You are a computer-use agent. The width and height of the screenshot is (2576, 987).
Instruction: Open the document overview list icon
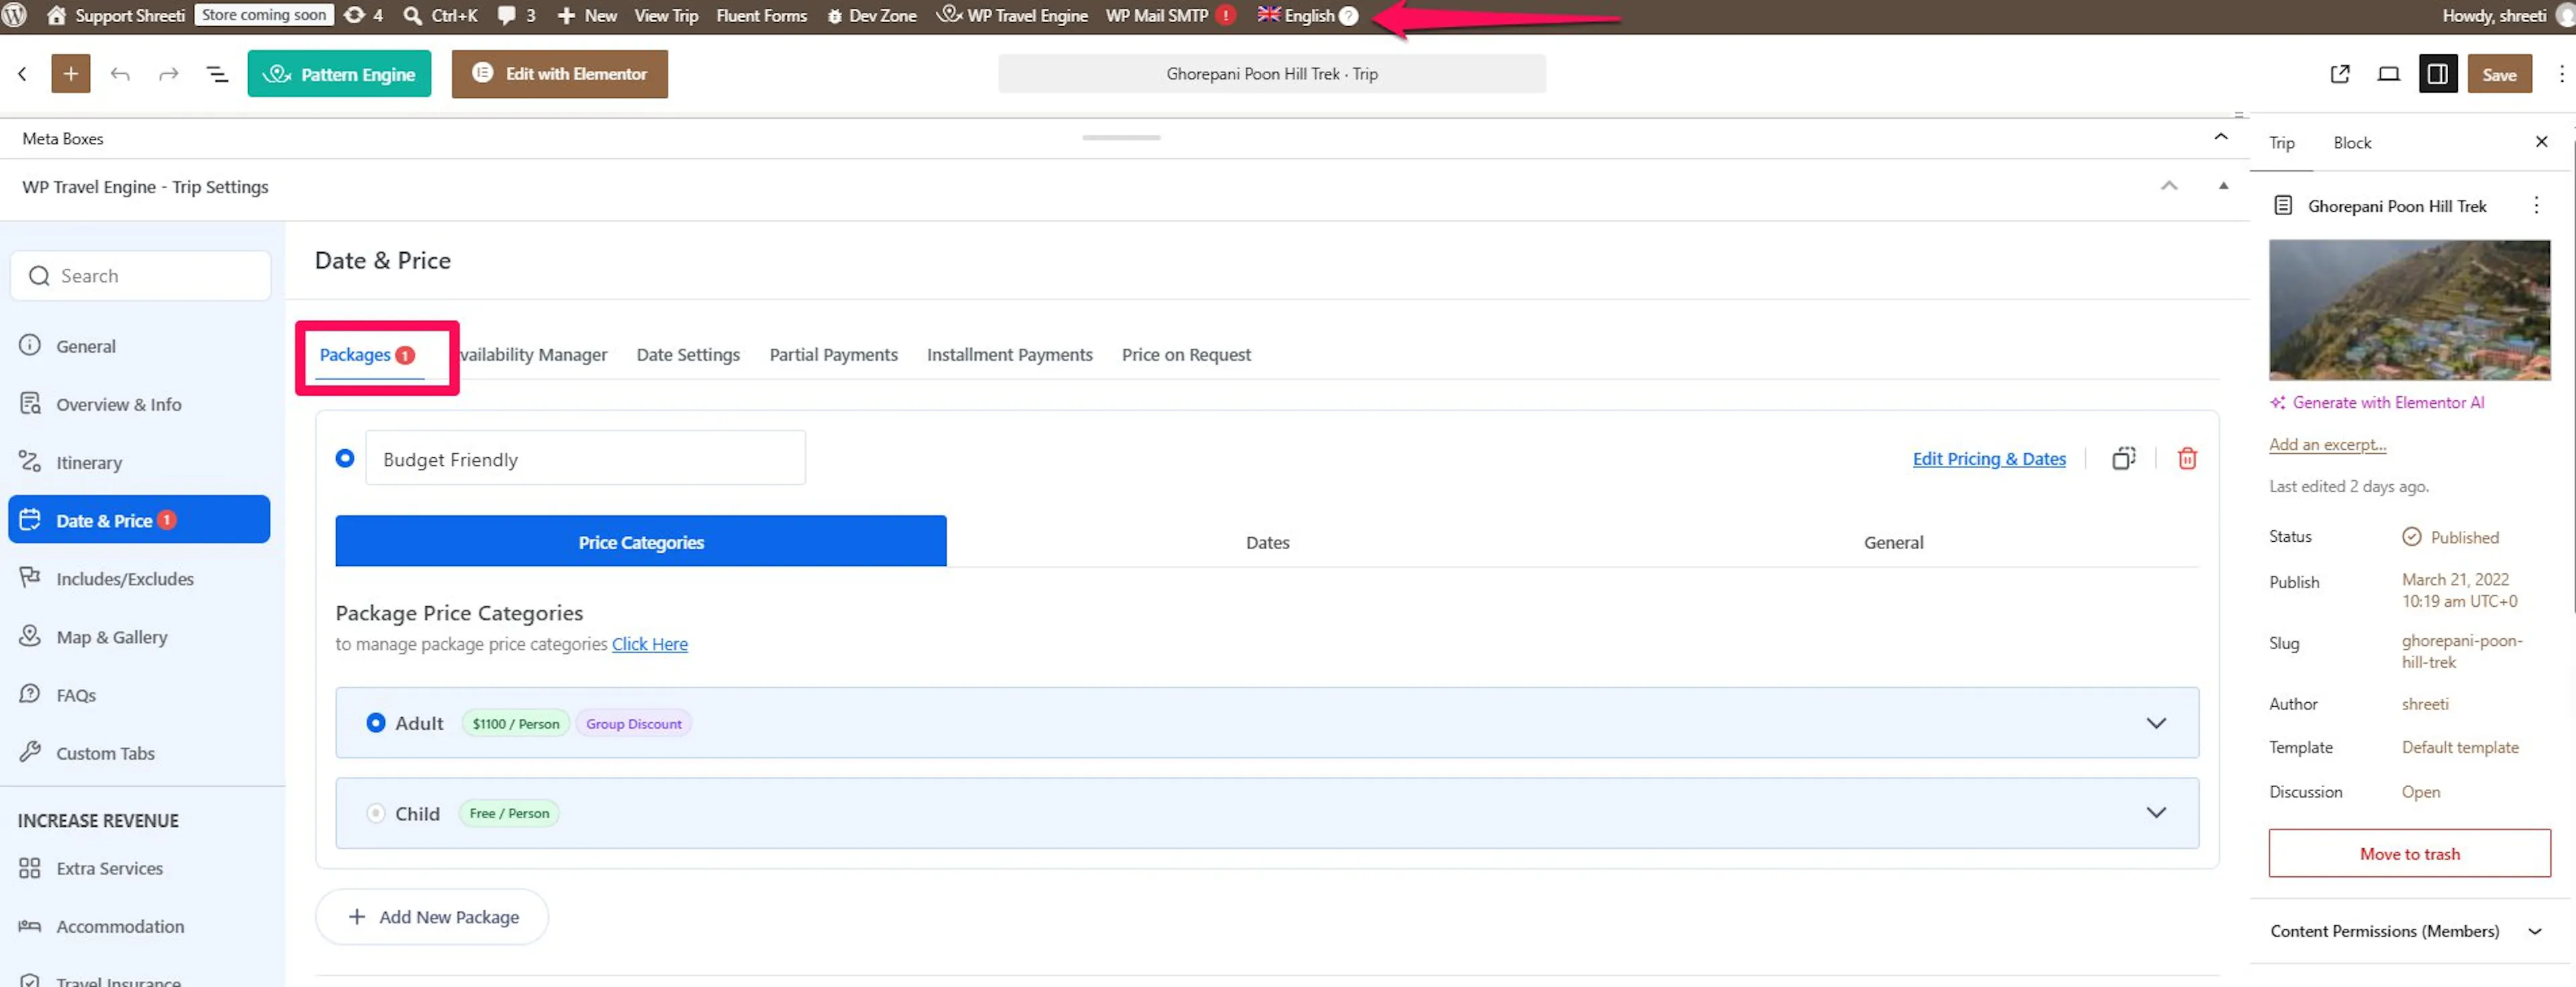(217, 74)
